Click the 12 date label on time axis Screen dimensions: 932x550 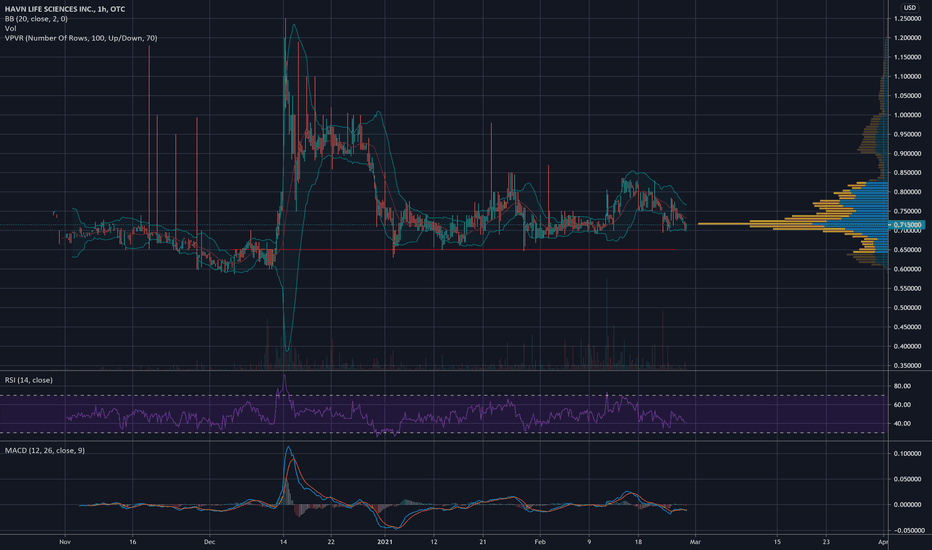tap(434, 542)
